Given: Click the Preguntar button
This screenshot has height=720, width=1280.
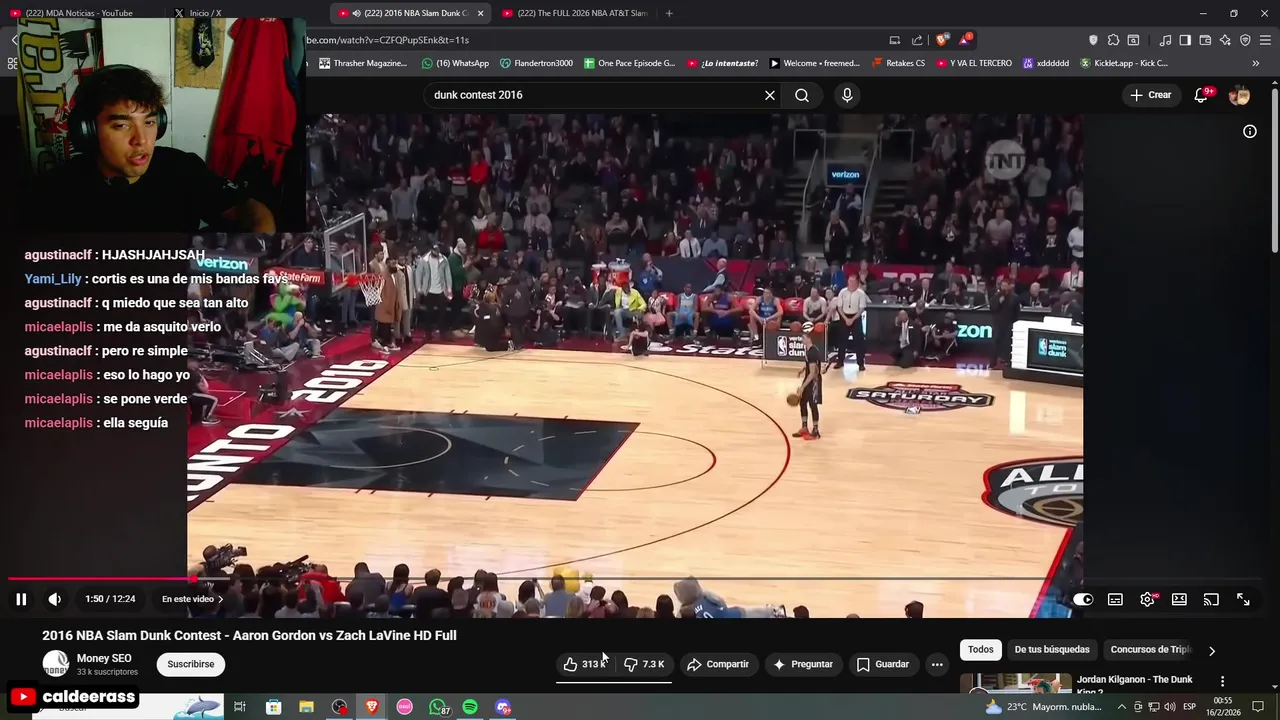Looking at the screenshot, I should tap(803, 664).
